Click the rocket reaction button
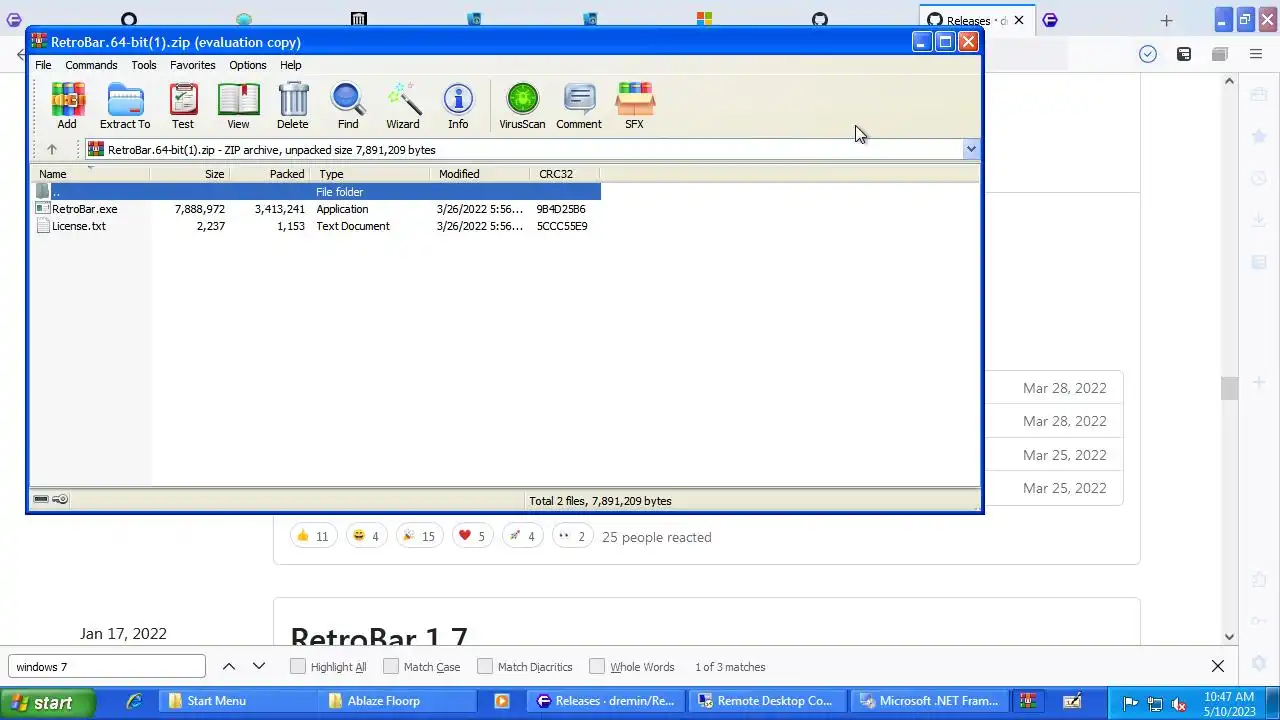The height and width of the screenshot is (720, 1280). 524,537
